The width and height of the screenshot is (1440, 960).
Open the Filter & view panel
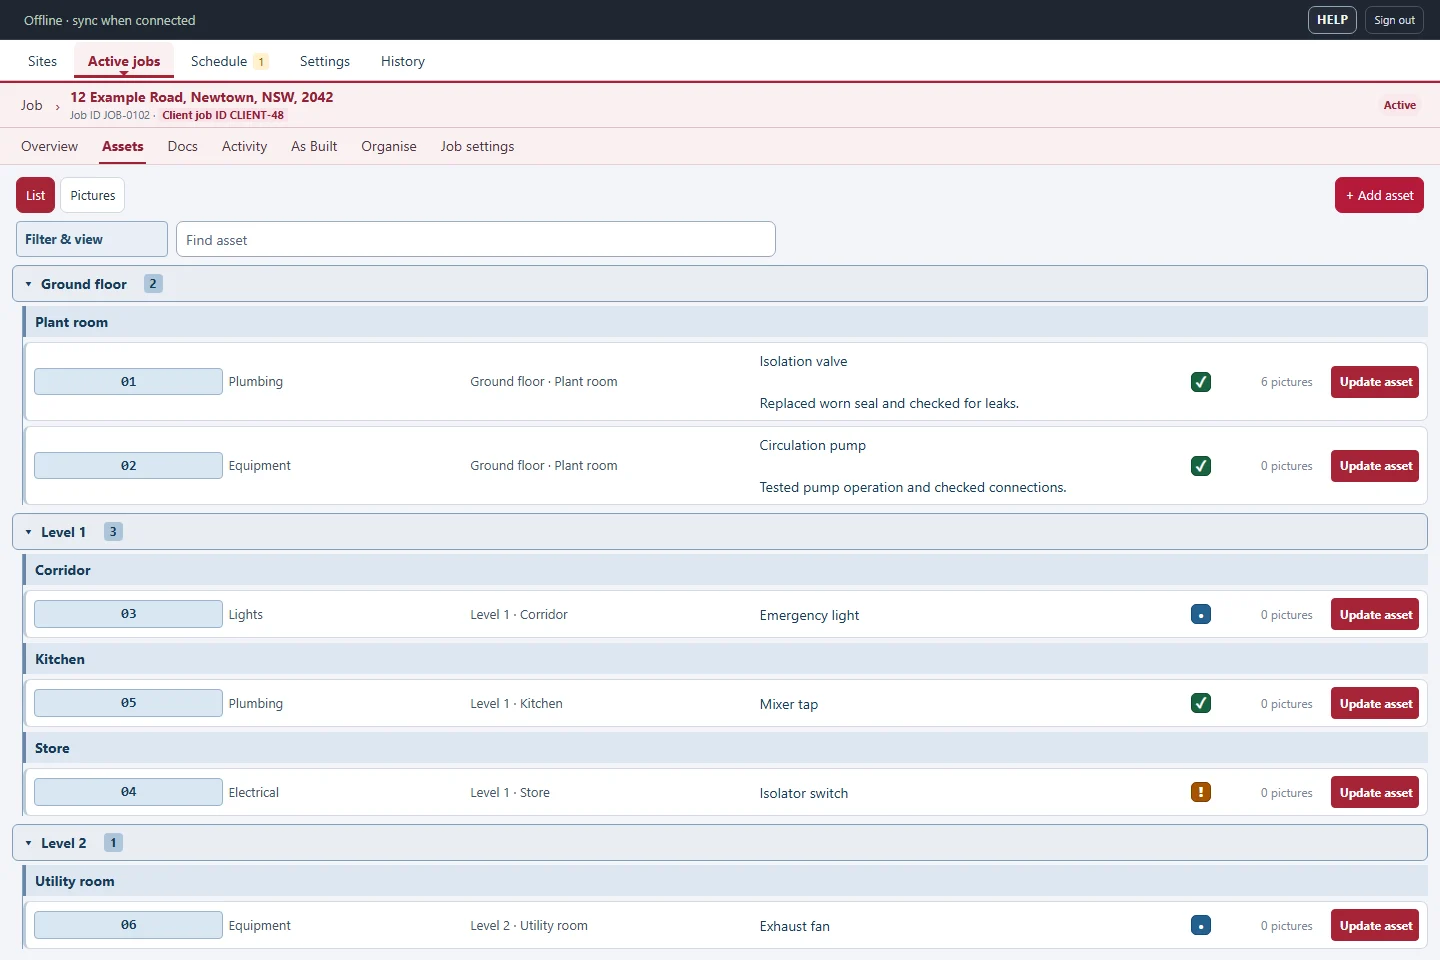(x=92, y=239)
